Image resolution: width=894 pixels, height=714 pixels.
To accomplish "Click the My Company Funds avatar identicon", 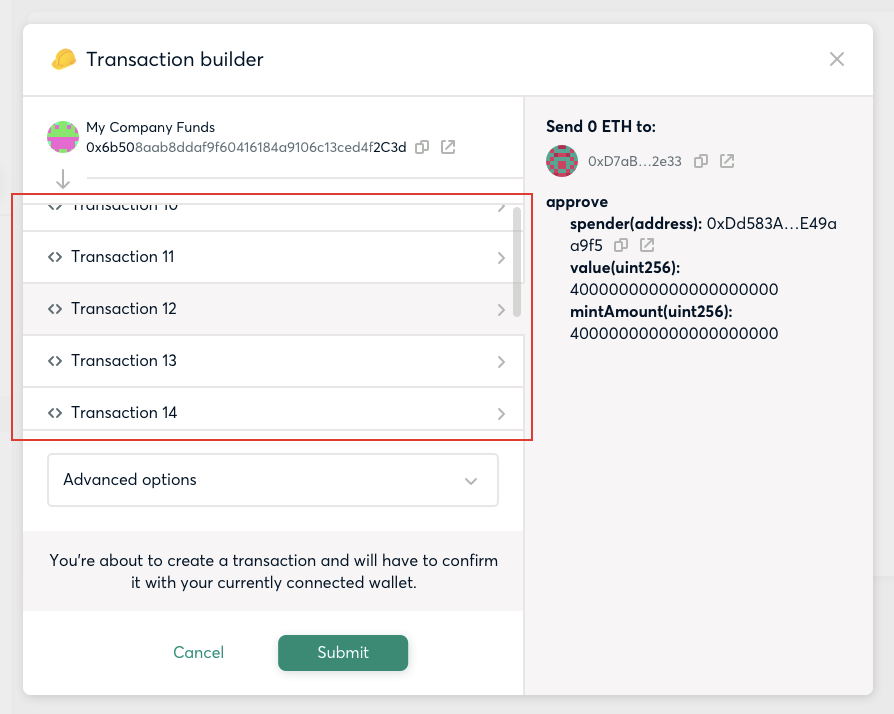I will pos(63,137).
